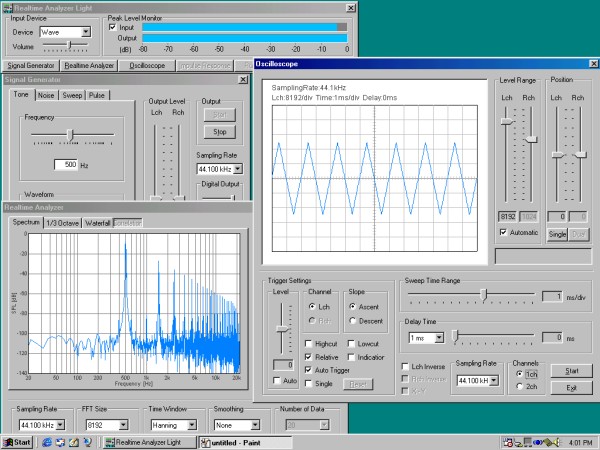Click the 500 Hz frequency input field
The image size is (600, 450).
pyautogui.click(x=66, y=165)
